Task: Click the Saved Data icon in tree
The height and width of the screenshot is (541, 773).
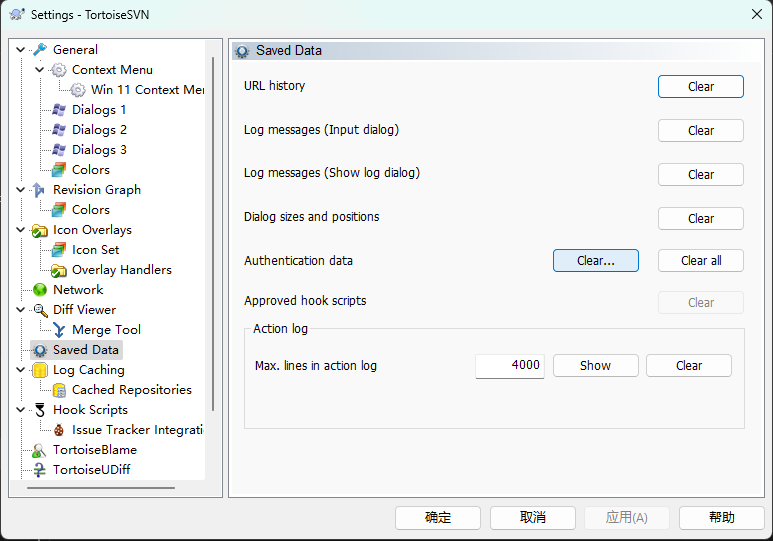Action: tap(39, 350)
